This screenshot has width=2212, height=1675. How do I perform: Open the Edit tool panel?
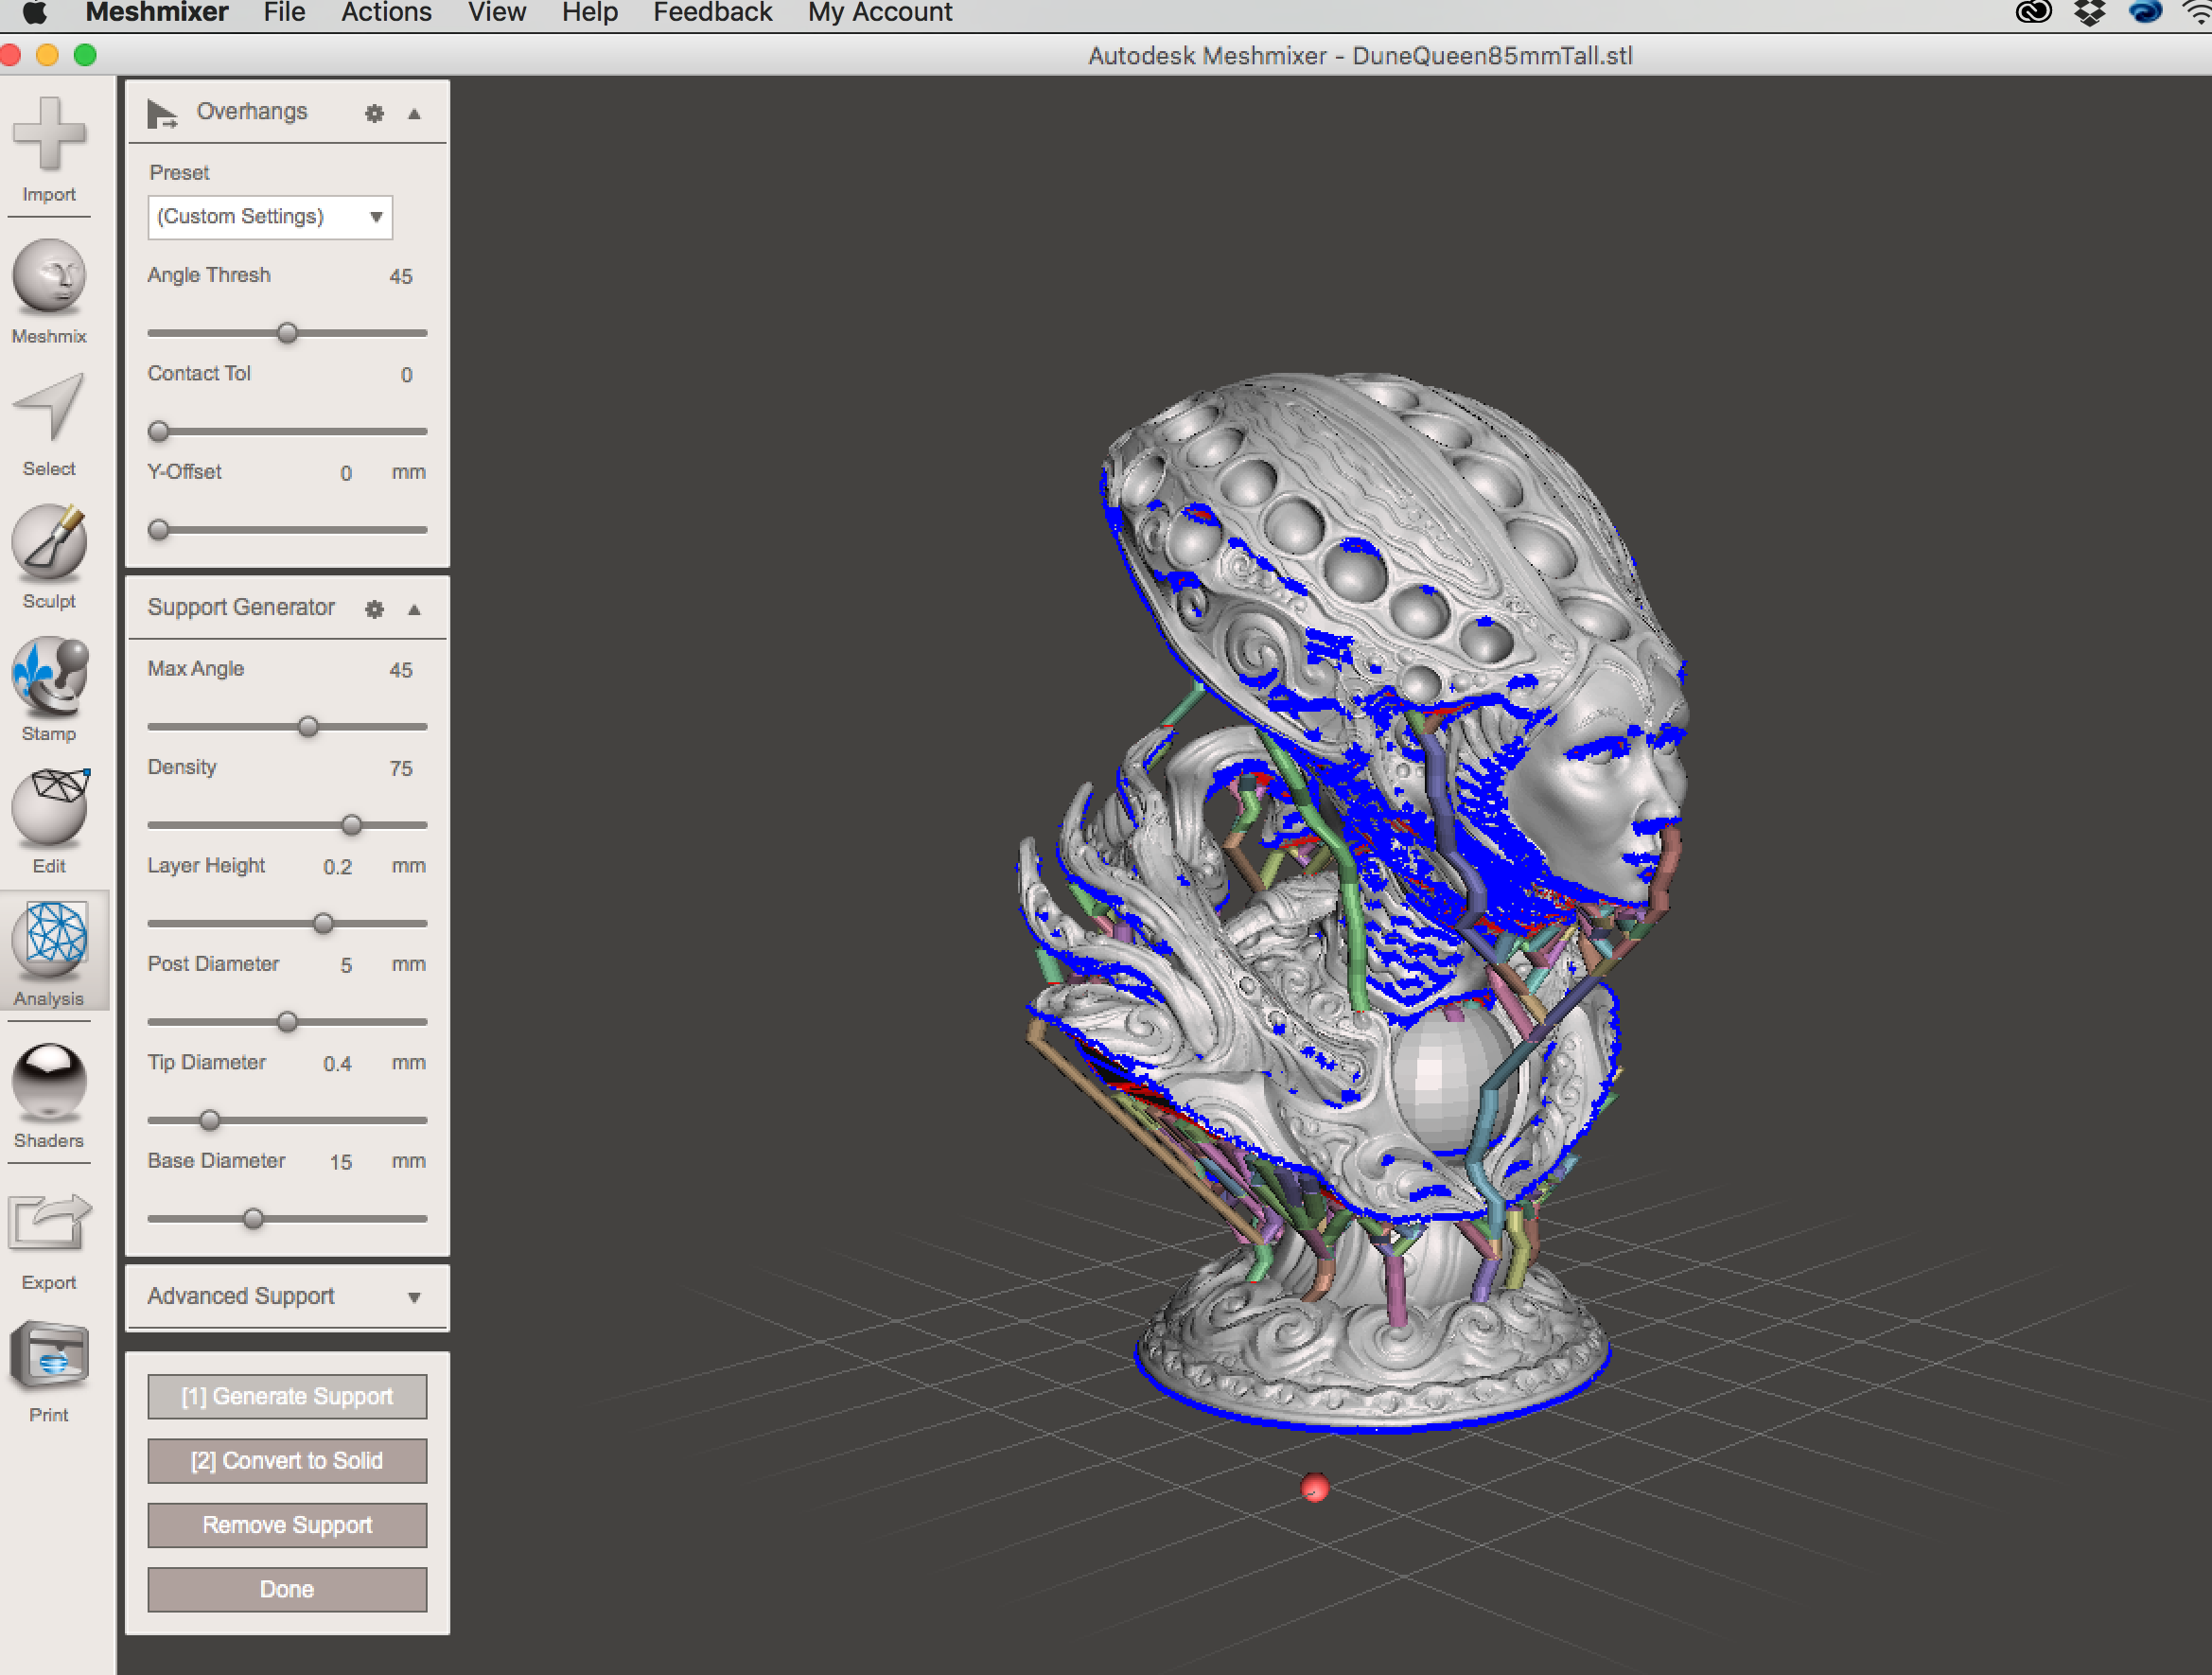(49, 806)
